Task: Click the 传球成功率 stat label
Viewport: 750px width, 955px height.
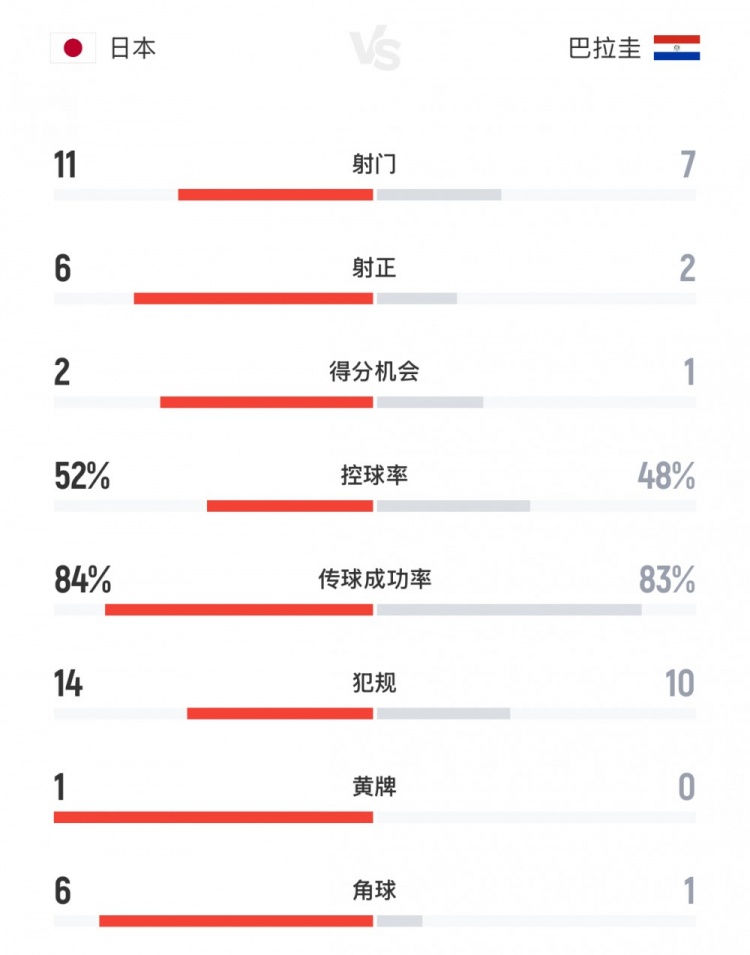Action: (x=374, y=579)
